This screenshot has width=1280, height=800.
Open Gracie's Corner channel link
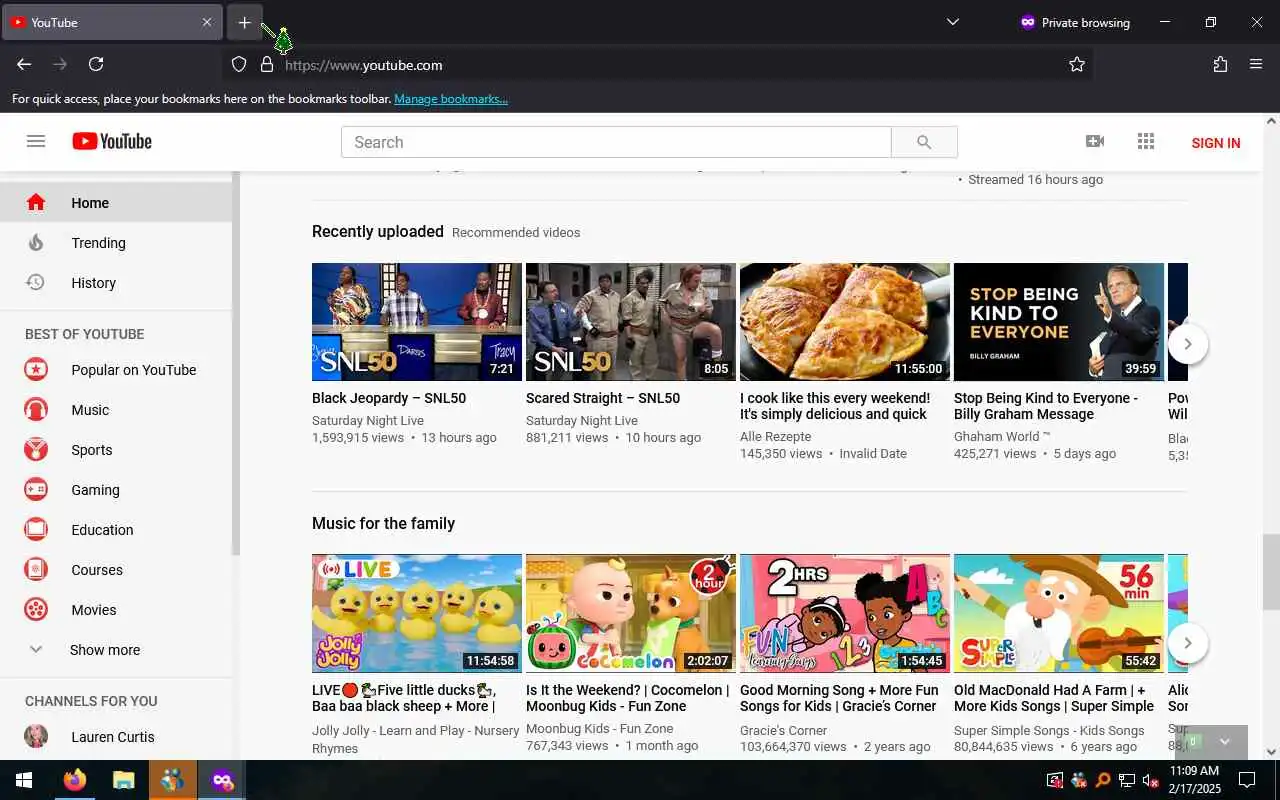[x=784, y=730]
